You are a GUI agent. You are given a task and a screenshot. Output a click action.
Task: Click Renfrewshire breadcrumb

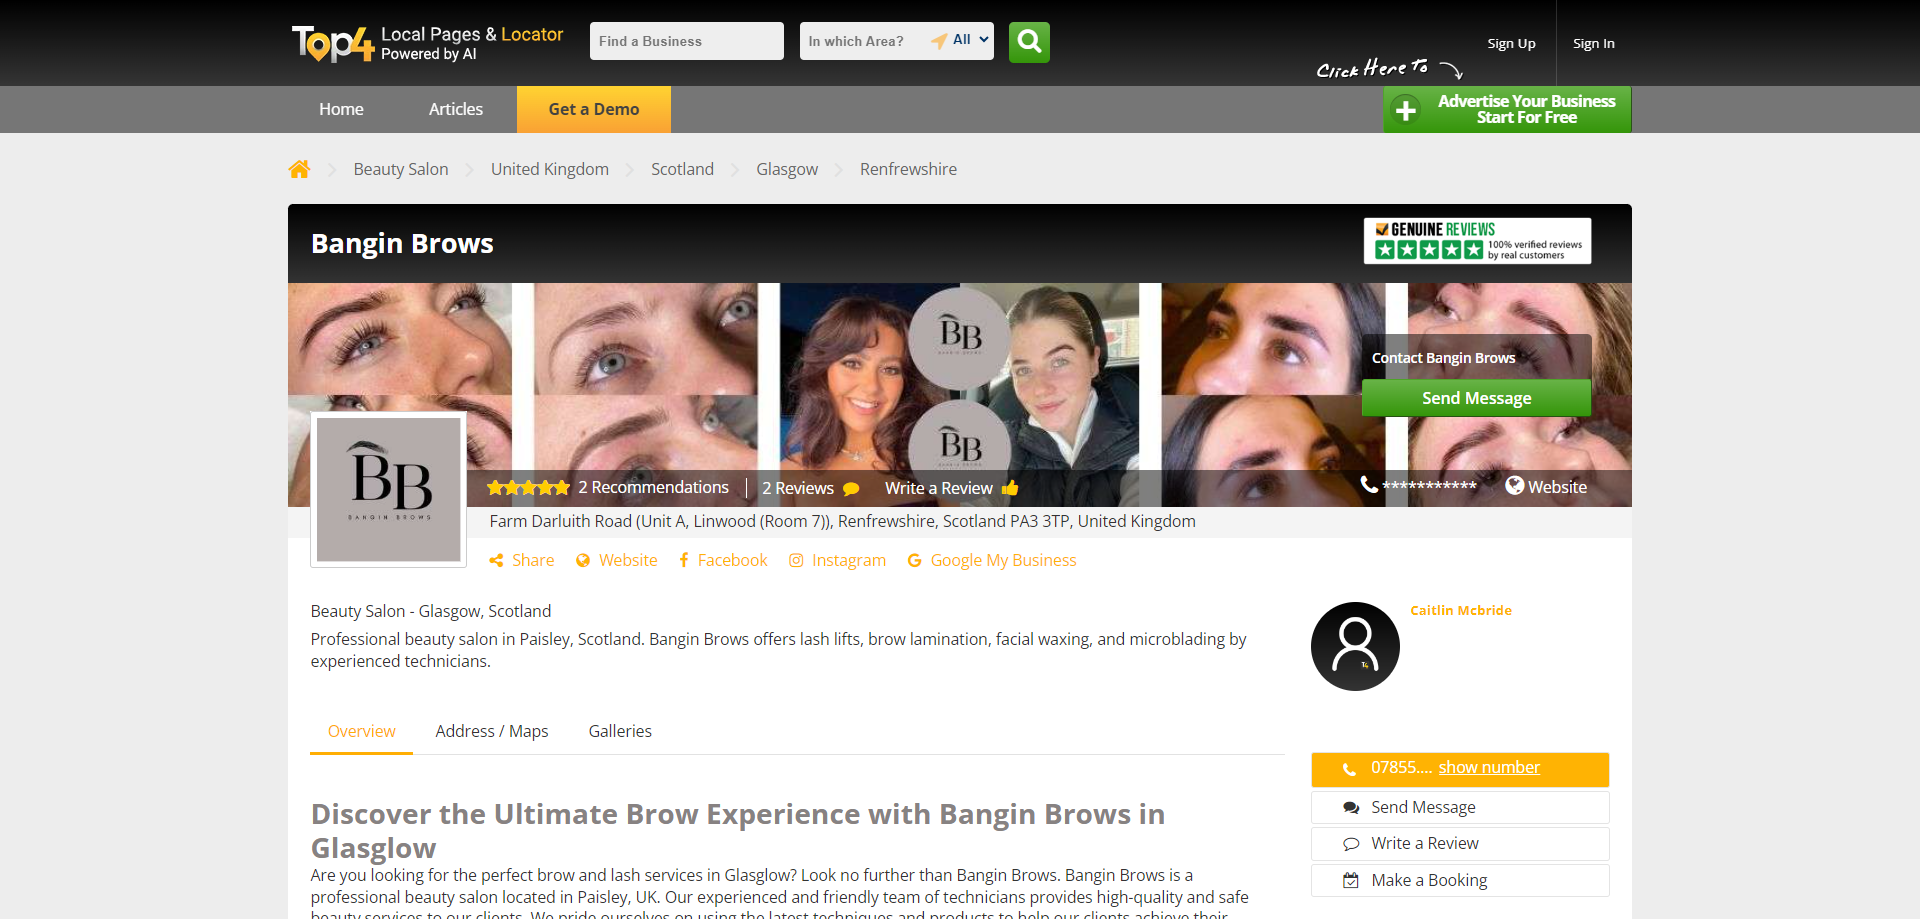(908, 169)
